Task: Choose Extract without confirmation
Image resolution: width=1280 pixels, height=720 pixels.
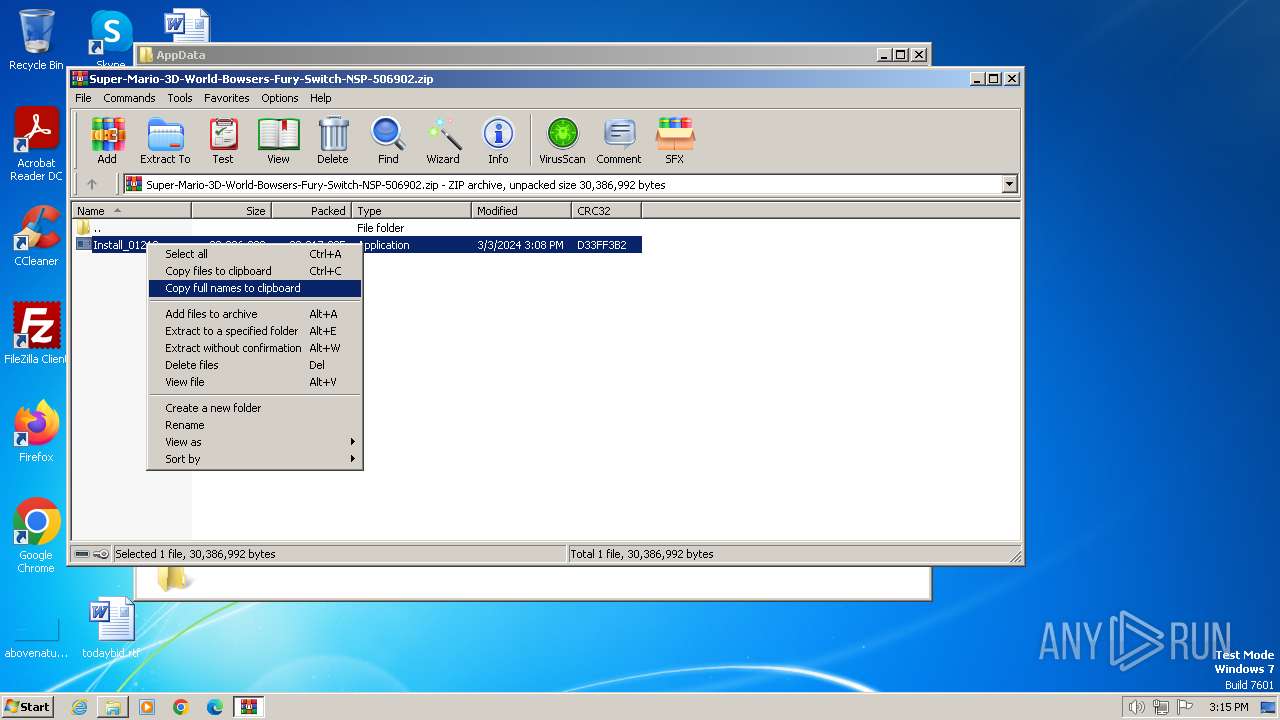Action: click(x=255, y=348)
